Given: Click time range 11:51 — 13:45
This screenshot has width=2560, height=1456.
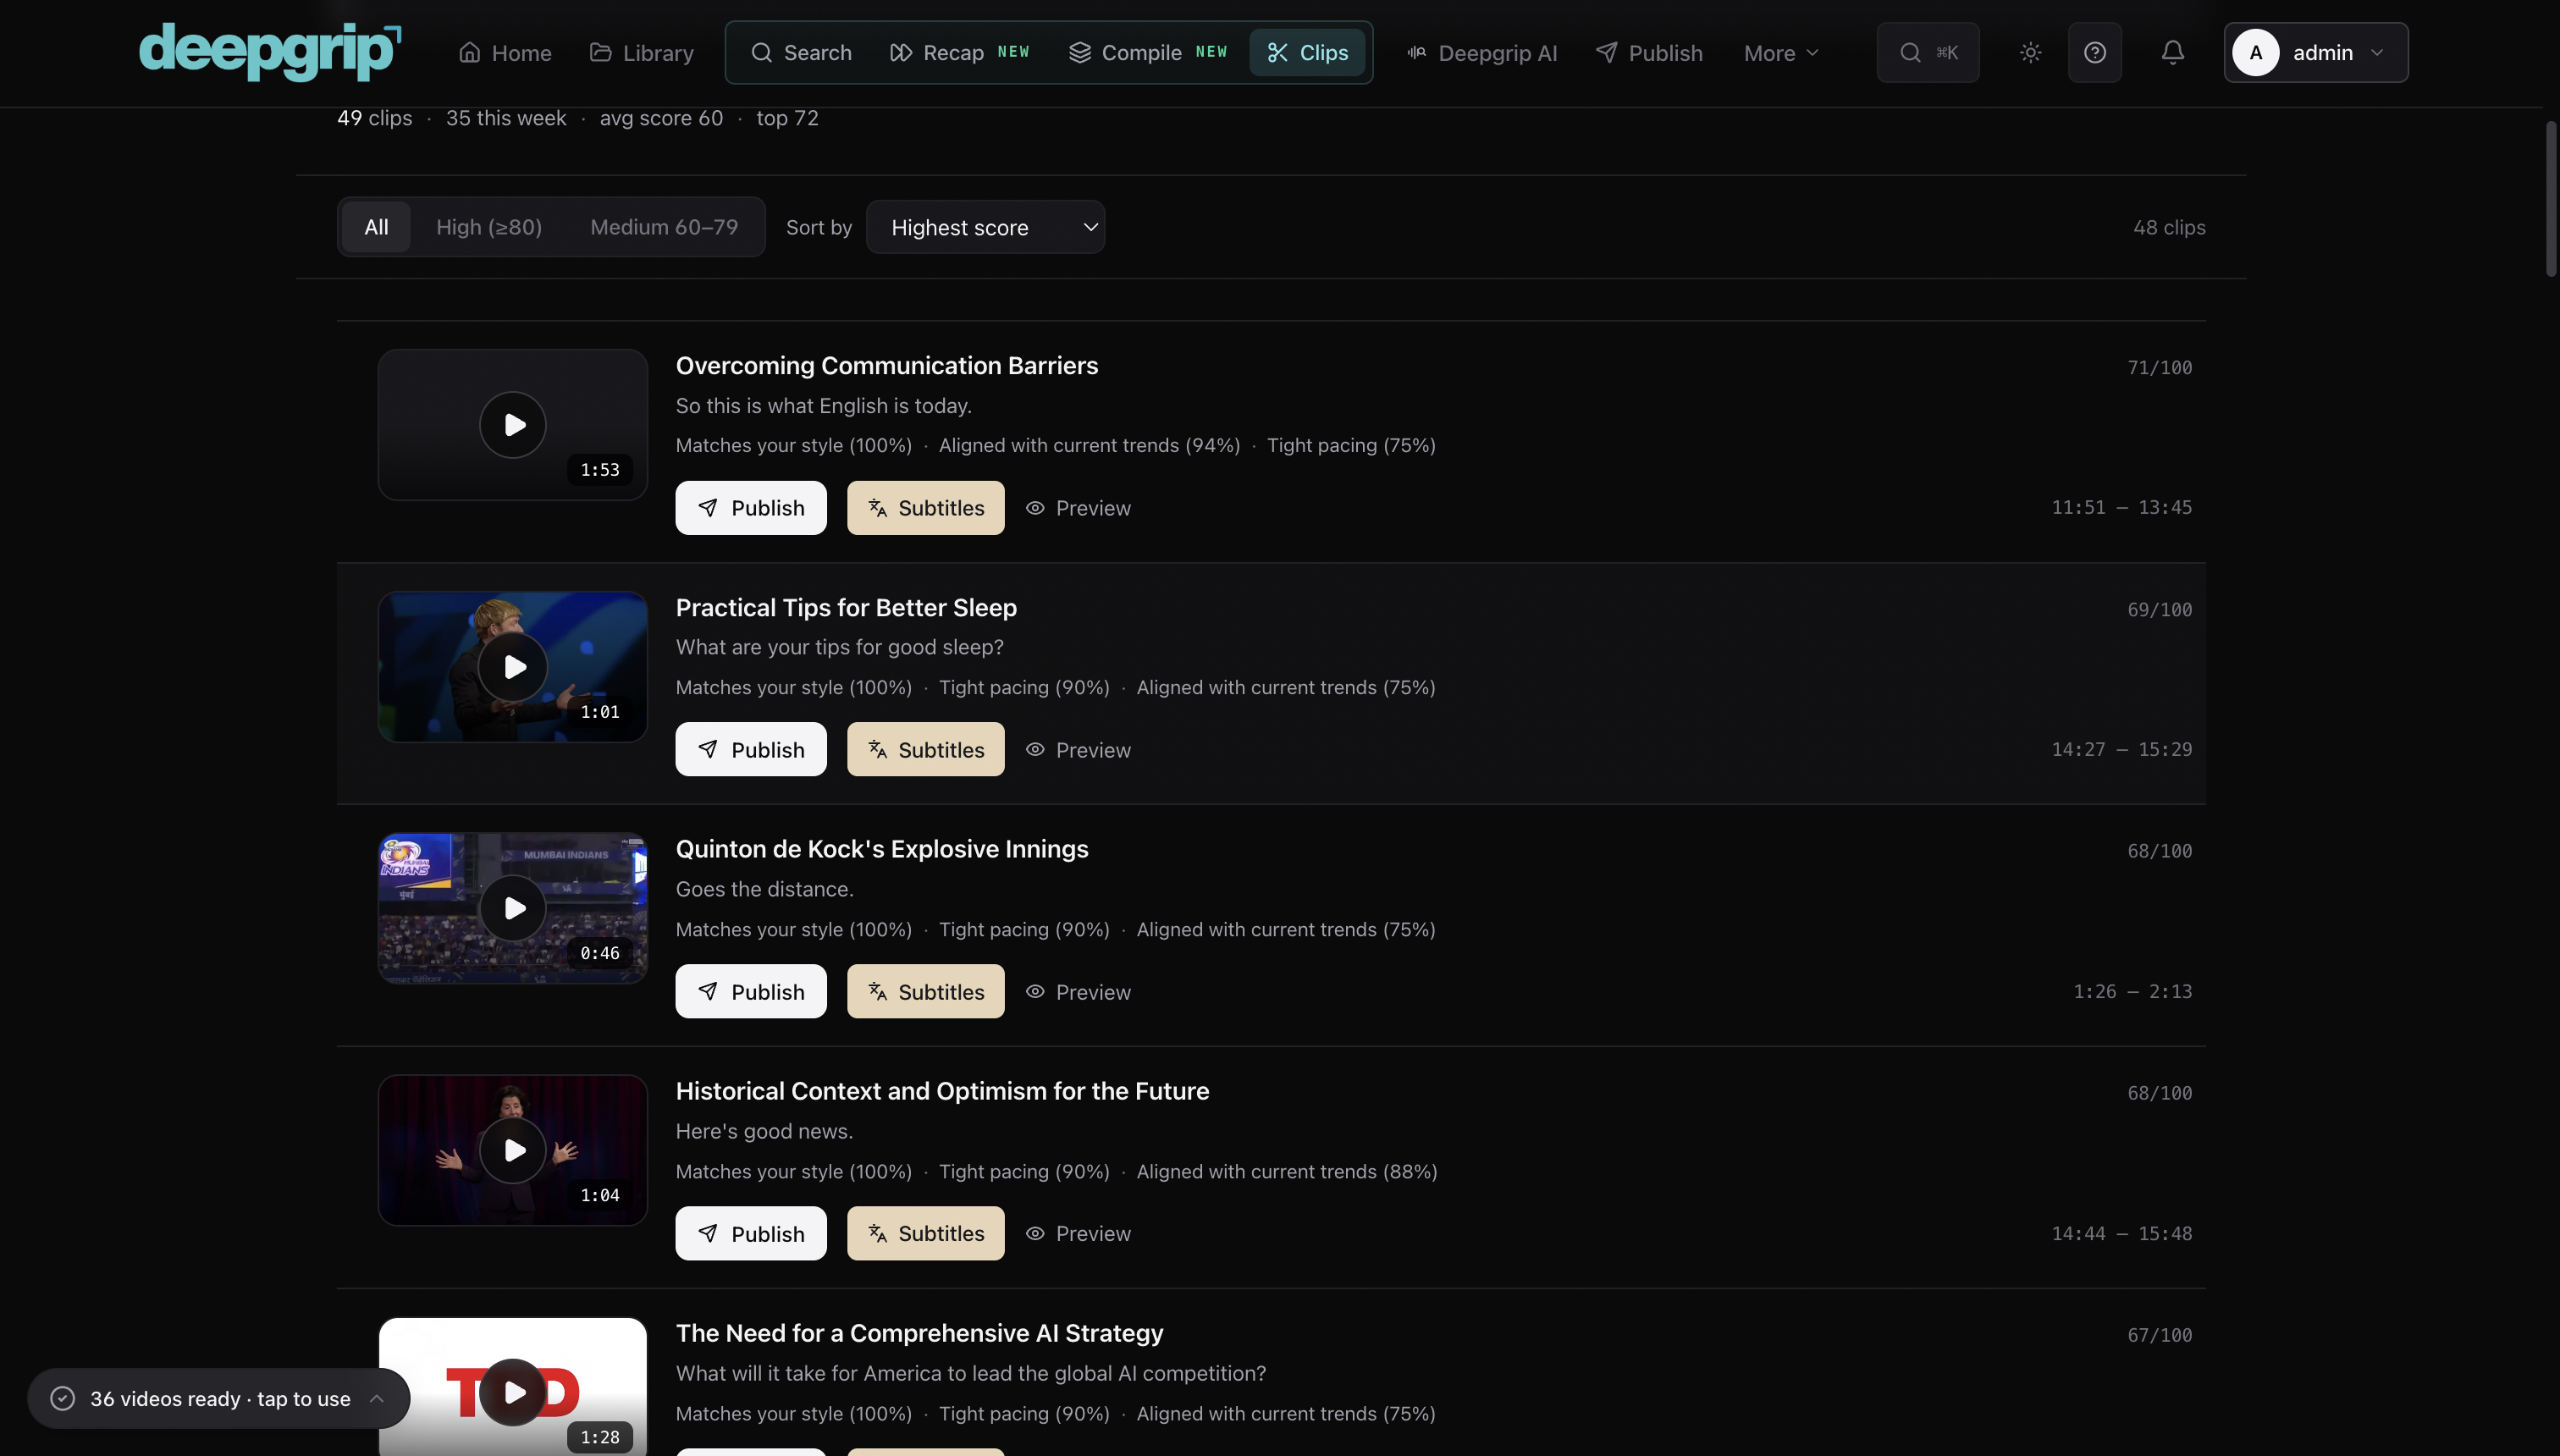Looking at the screenshot, I should pos(2121,508).
